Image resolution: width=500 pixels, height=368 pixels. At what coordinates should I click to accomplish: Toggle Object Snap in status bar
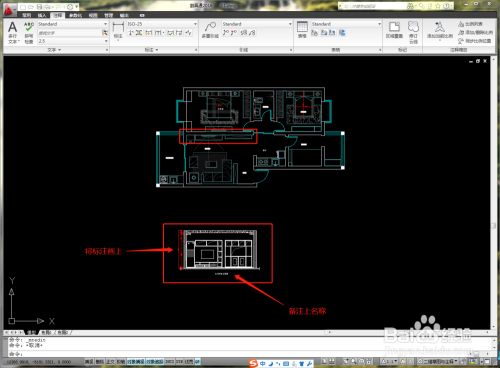click(136, 361)
